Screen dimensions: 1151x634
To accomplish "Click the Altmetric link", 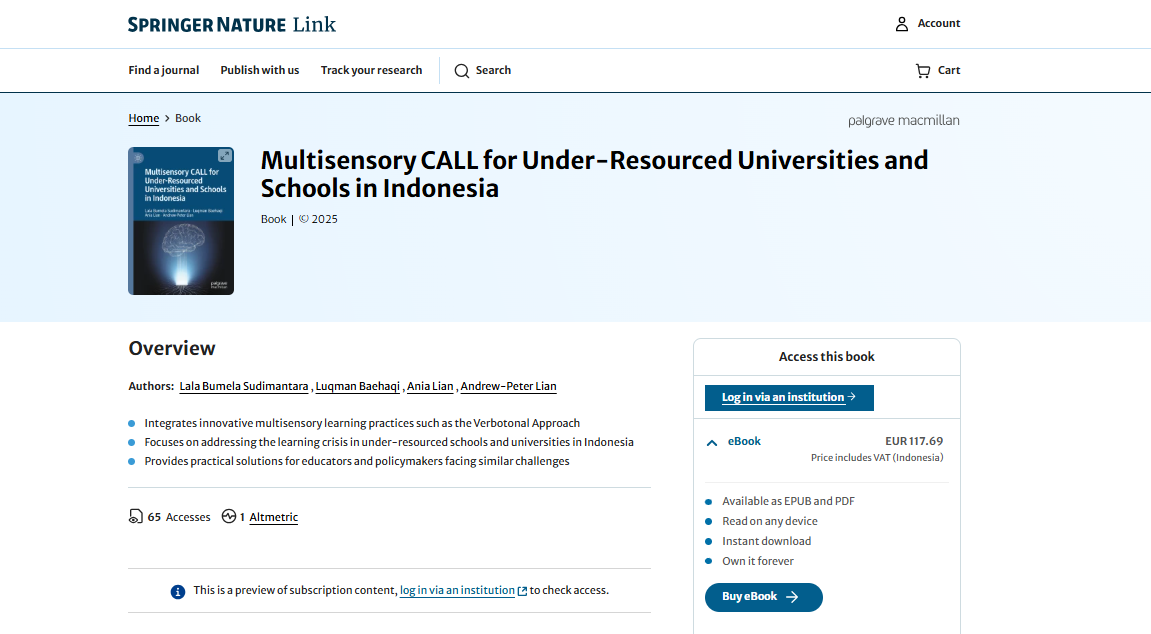I will click(273, 517).
